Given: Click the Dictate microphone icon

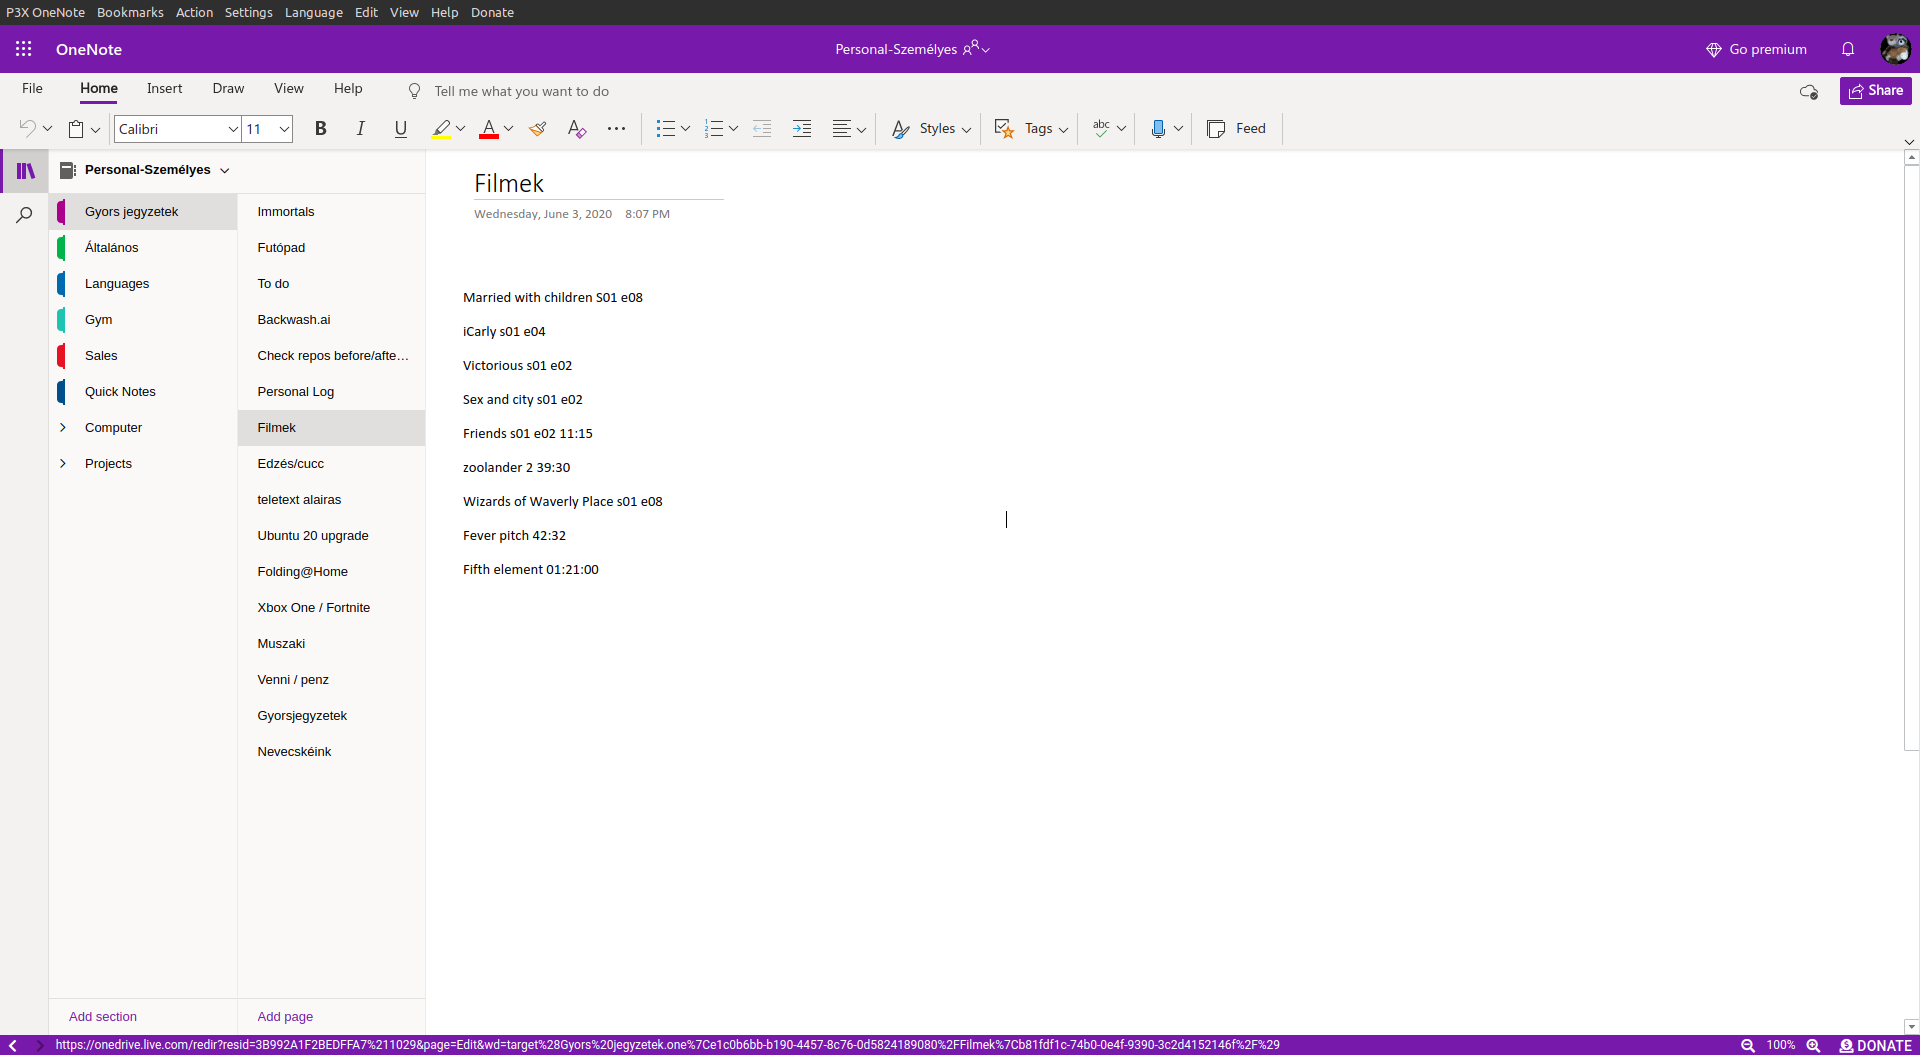Looking at the screenshot, I should point(1158,129).
